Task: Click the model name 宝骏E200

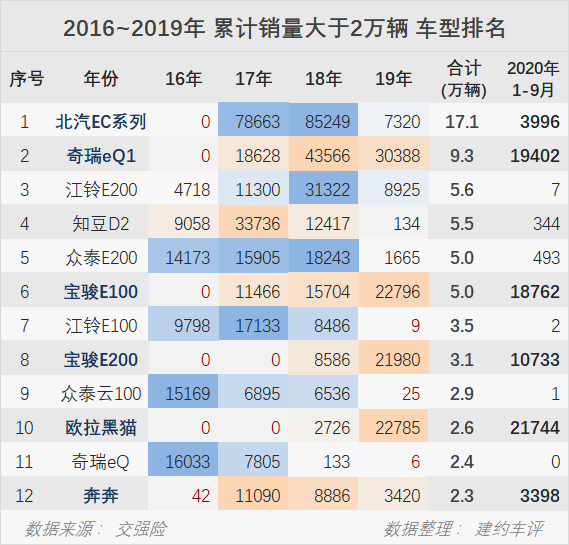Action: tap(101, 360)
